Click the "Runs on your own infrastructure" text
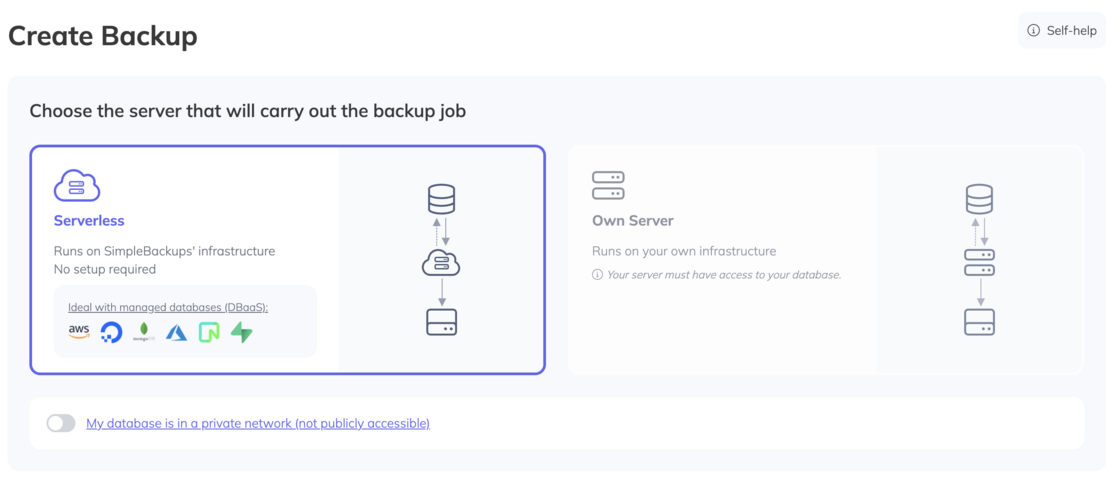 click(684, 251)
